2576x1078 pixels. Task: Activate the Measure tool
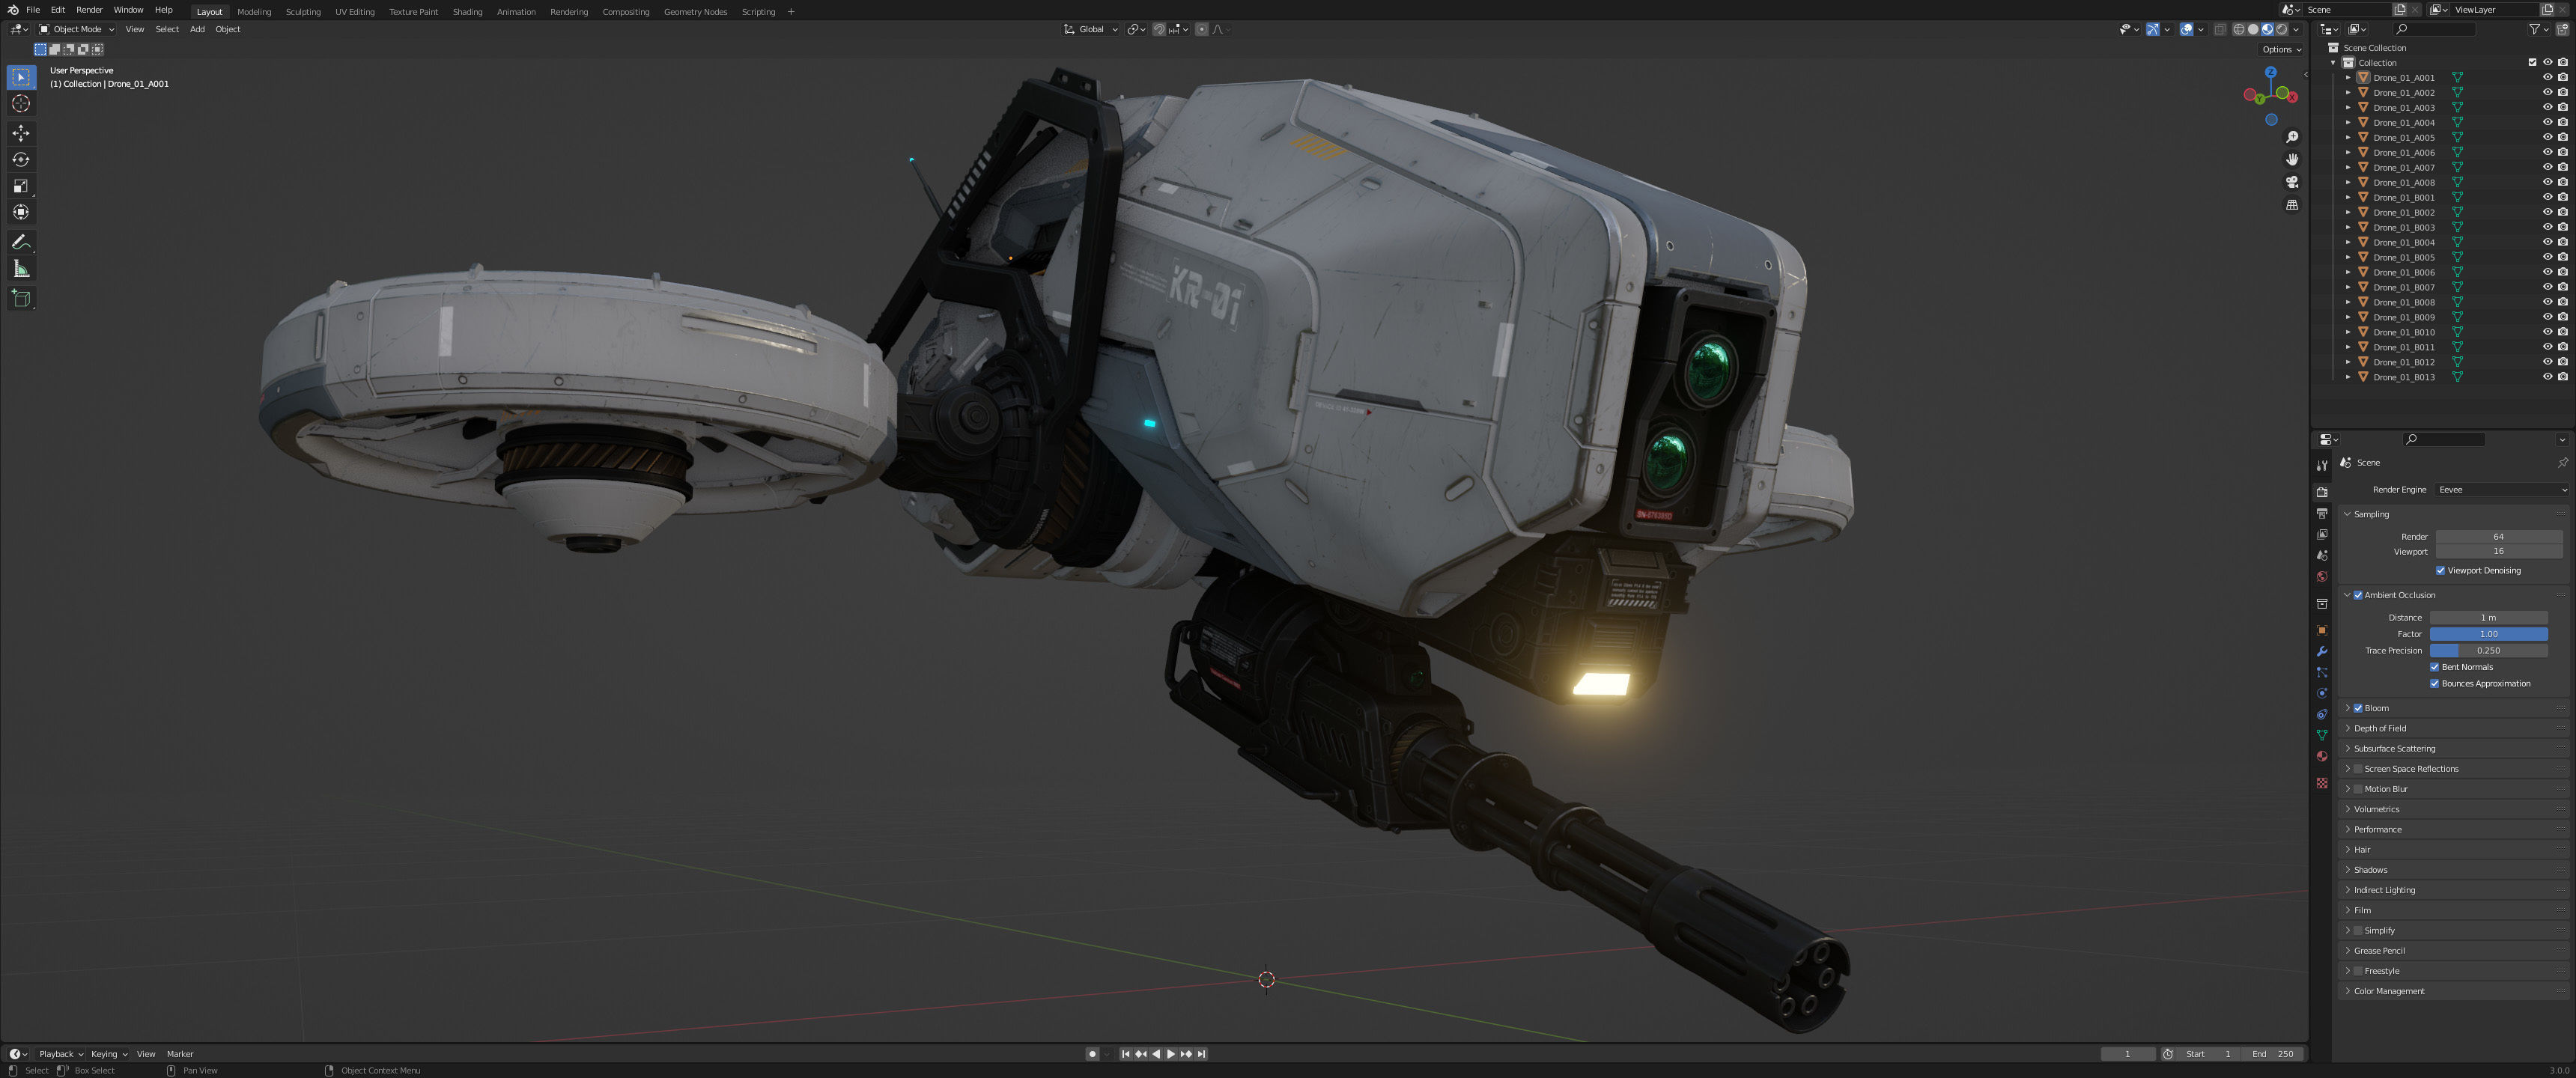click(x=21, y=269)
